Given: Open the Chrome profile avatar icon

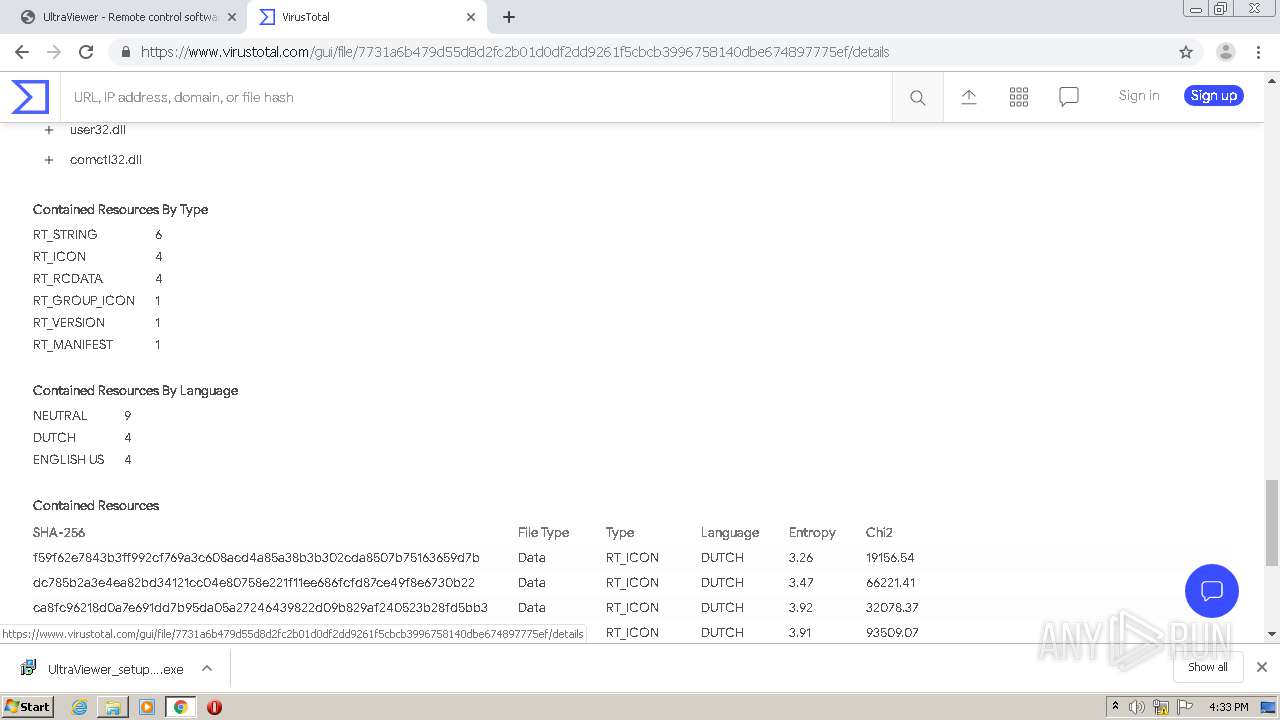Looking at the screenshot, I should pyautogui.click(x=1225, y=52).
